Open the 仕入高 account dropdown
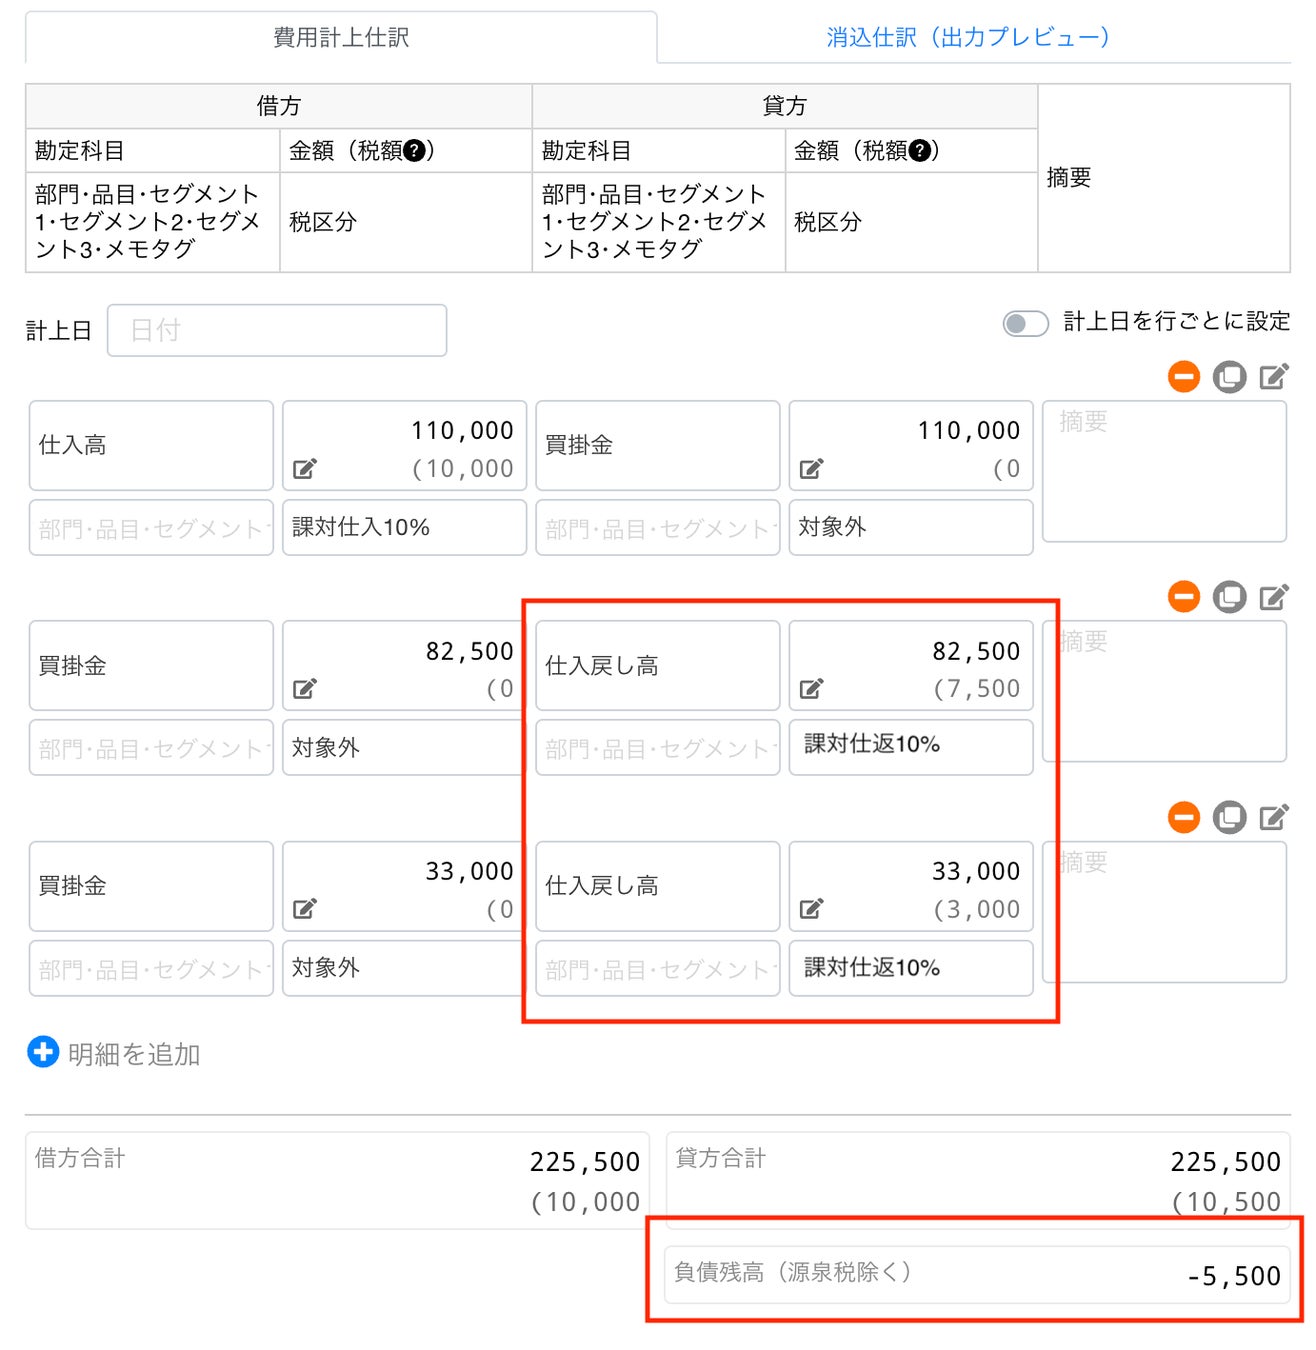The image size is (1316, 1350). [151, 445]
